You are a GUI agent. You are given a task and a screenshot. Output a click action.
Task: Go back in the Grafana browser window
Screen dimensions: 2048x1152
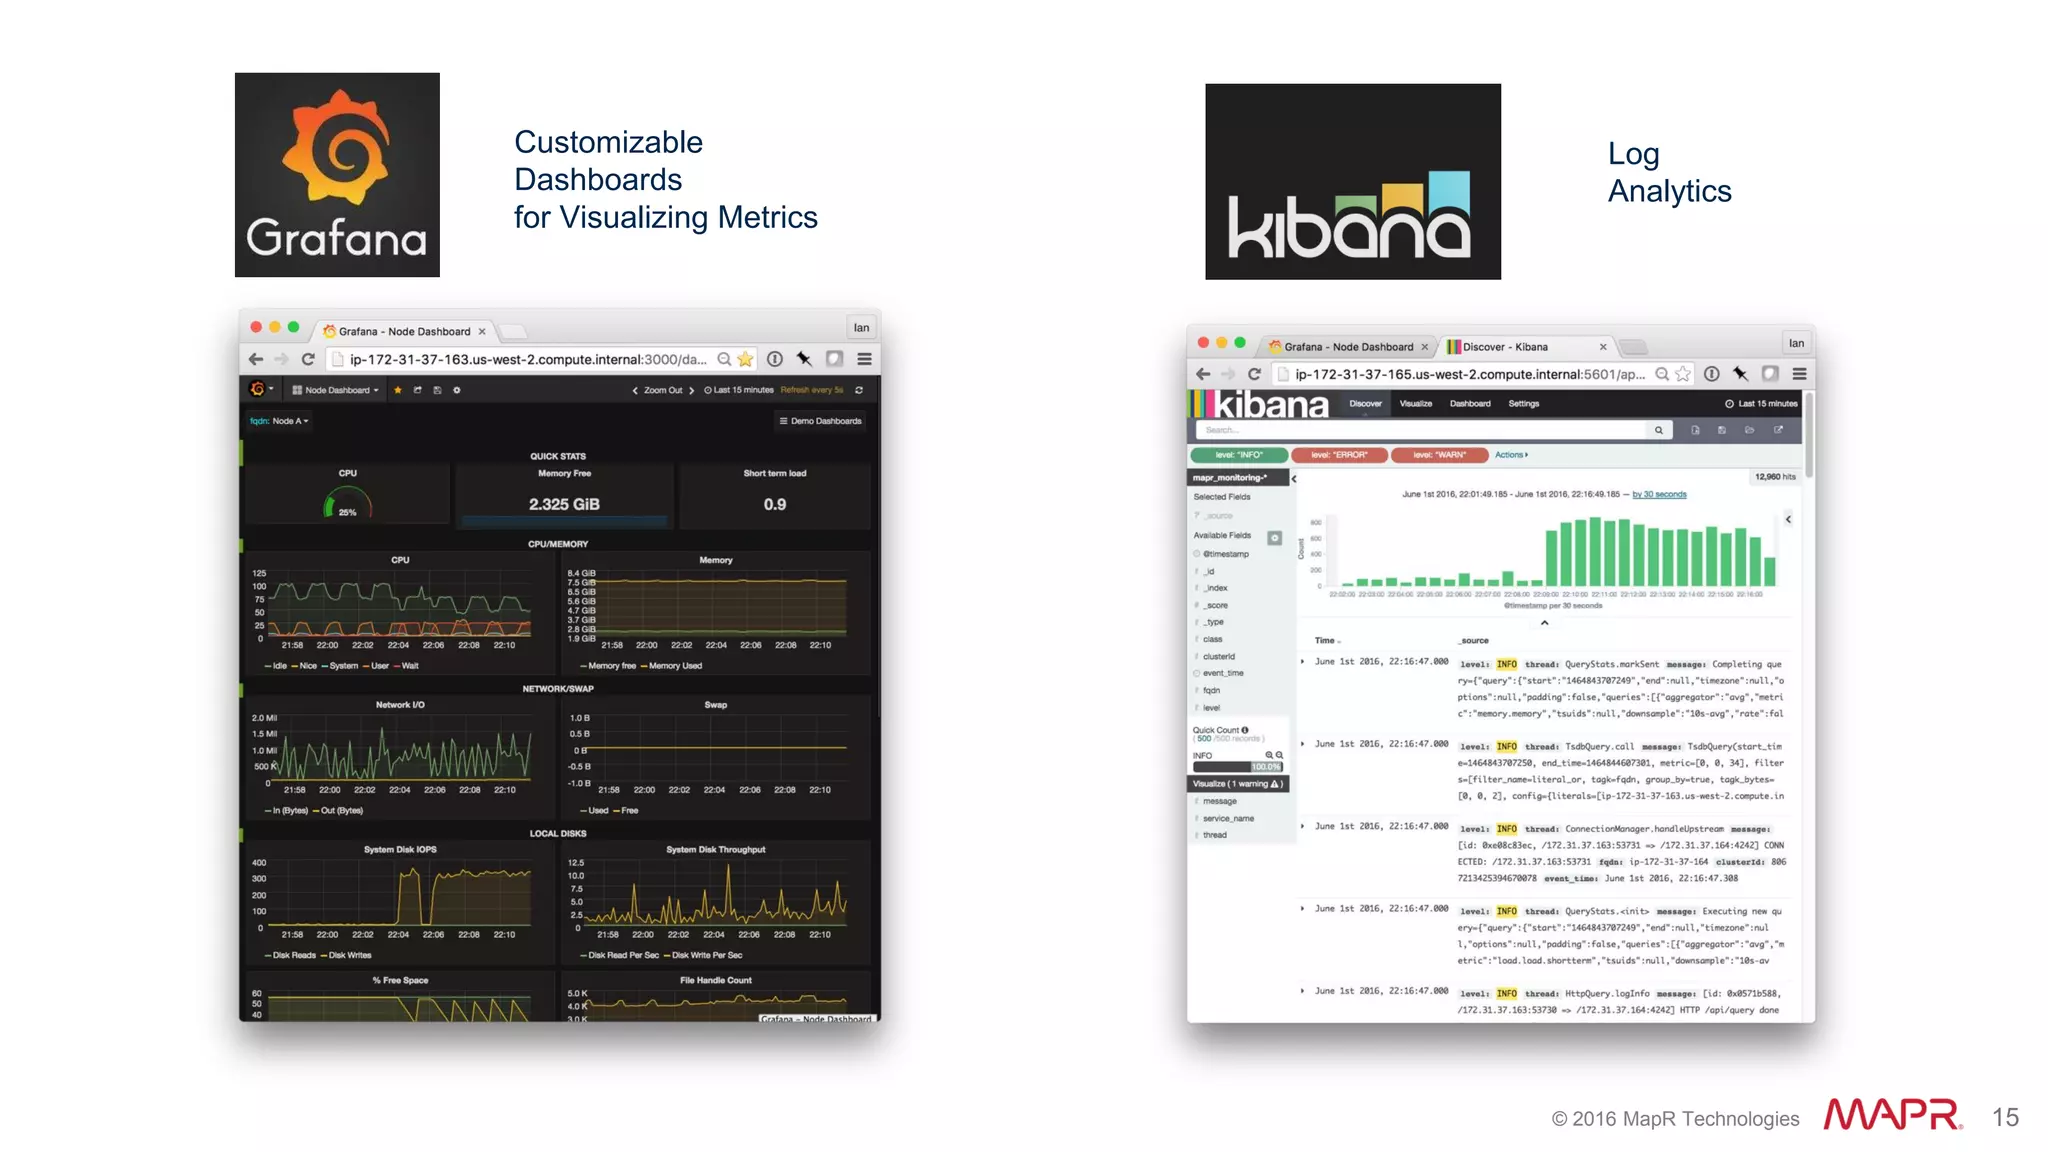[256, 359]
